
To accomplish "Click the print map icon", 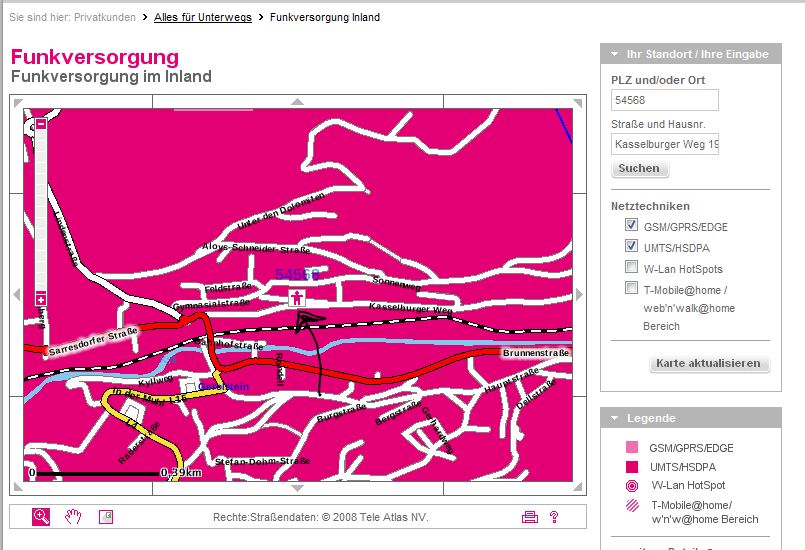I will click(530, 517).
